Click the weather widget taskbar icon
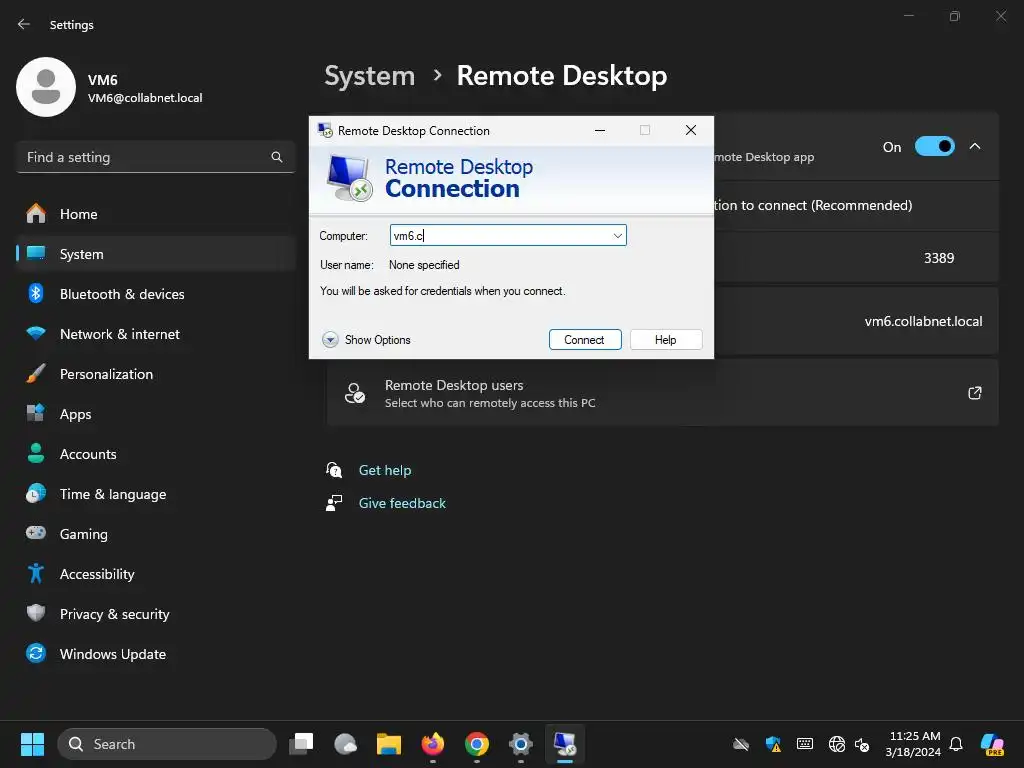 345,744
